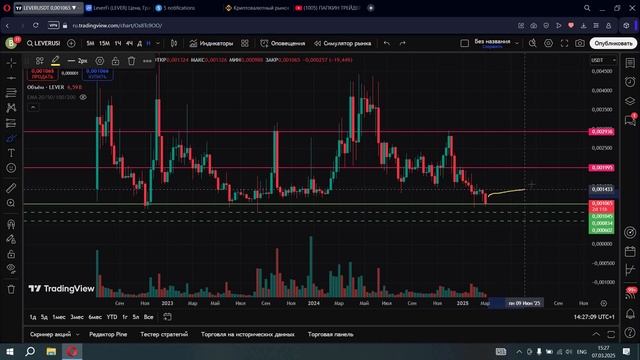Set chart range to YTD
The height and width of the screenshot is (360, 640).
click(112, 317)
